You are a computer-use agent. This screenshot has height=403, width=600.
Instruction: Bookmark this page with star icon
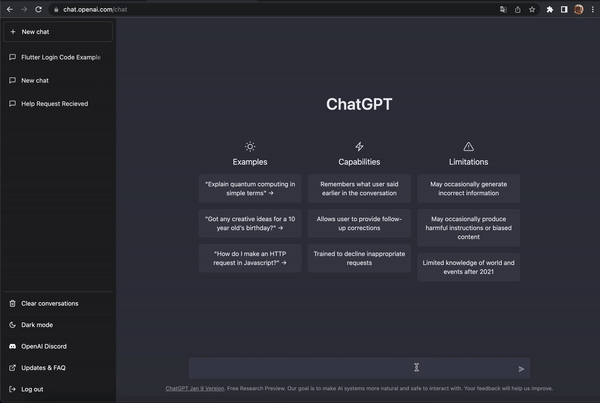(532, 10)
